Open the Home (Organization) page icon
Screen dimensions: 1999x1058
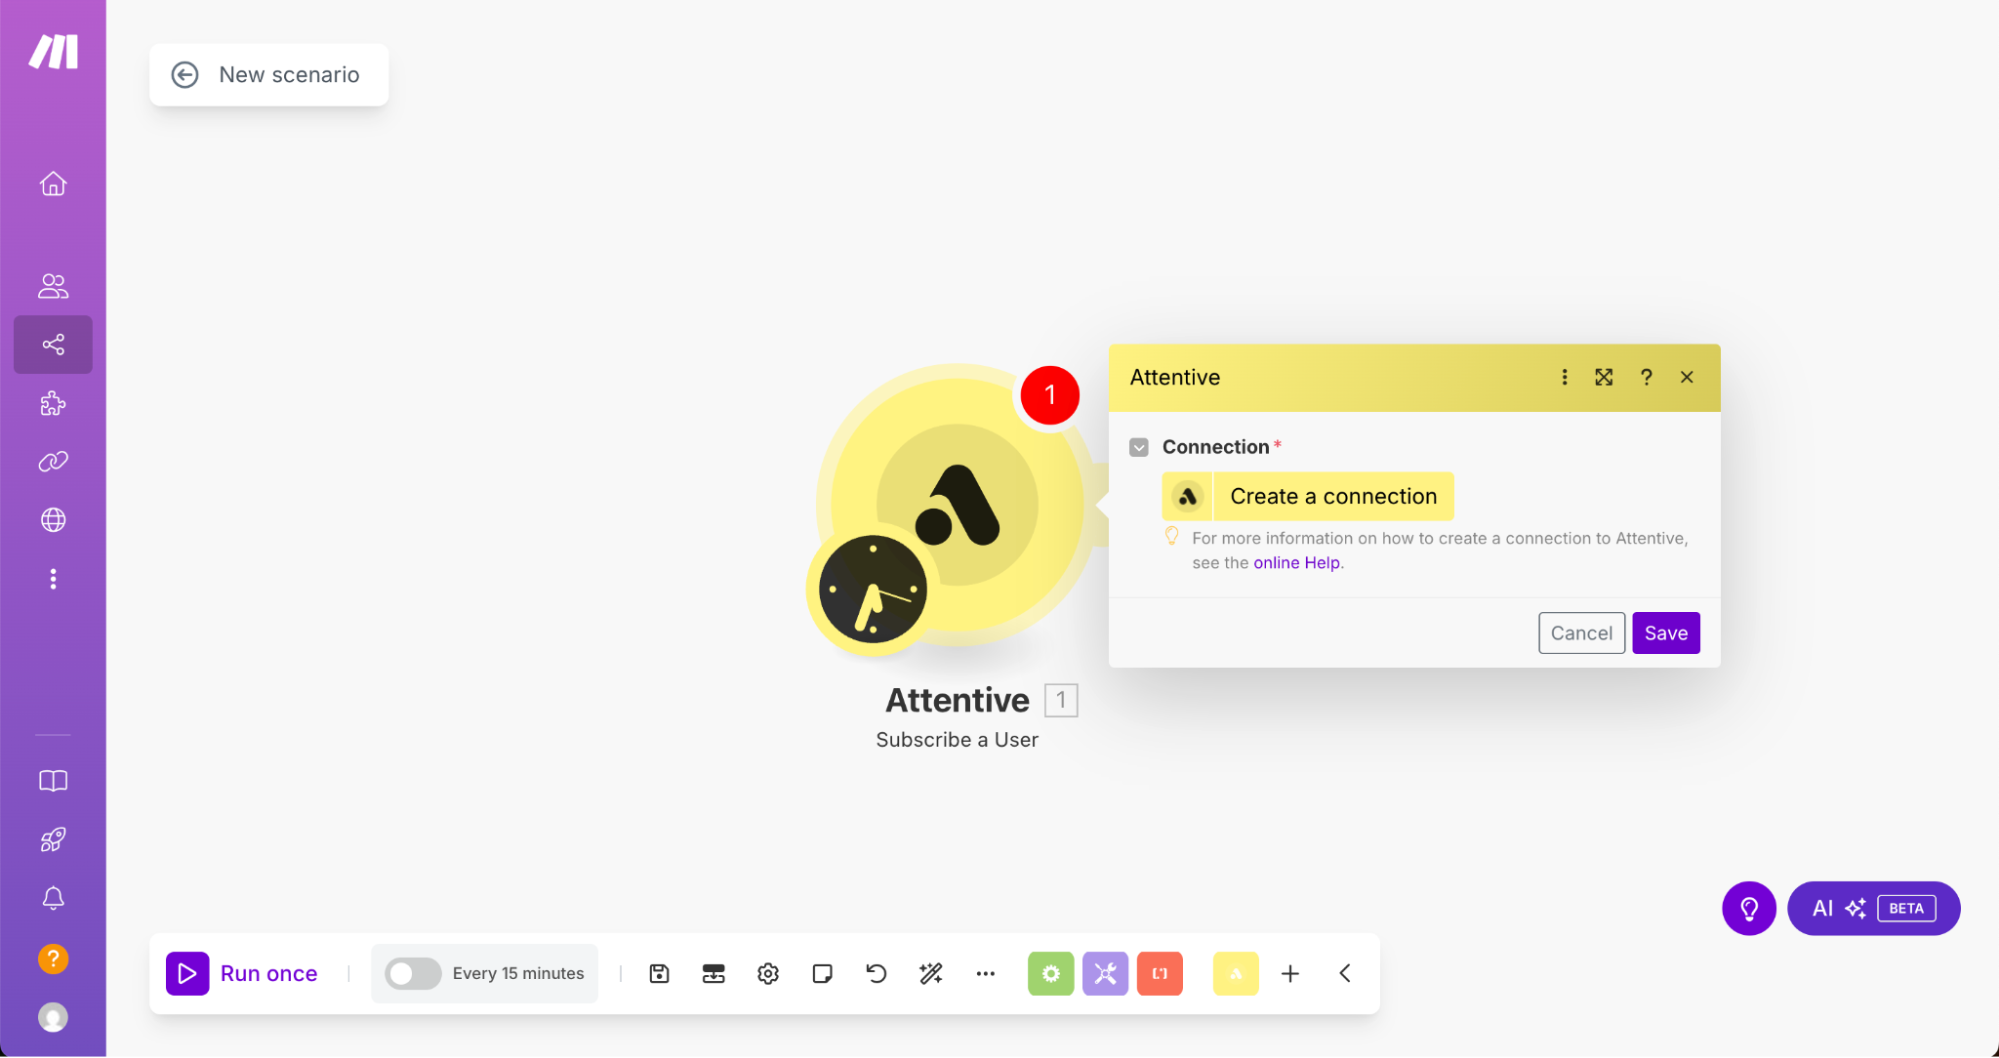53,184
